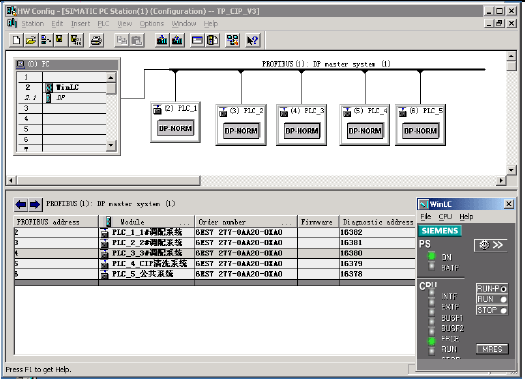Select DP row in slot 2.1
The image size is (525, 379).
pyautogui.click(x=62, y=98)
